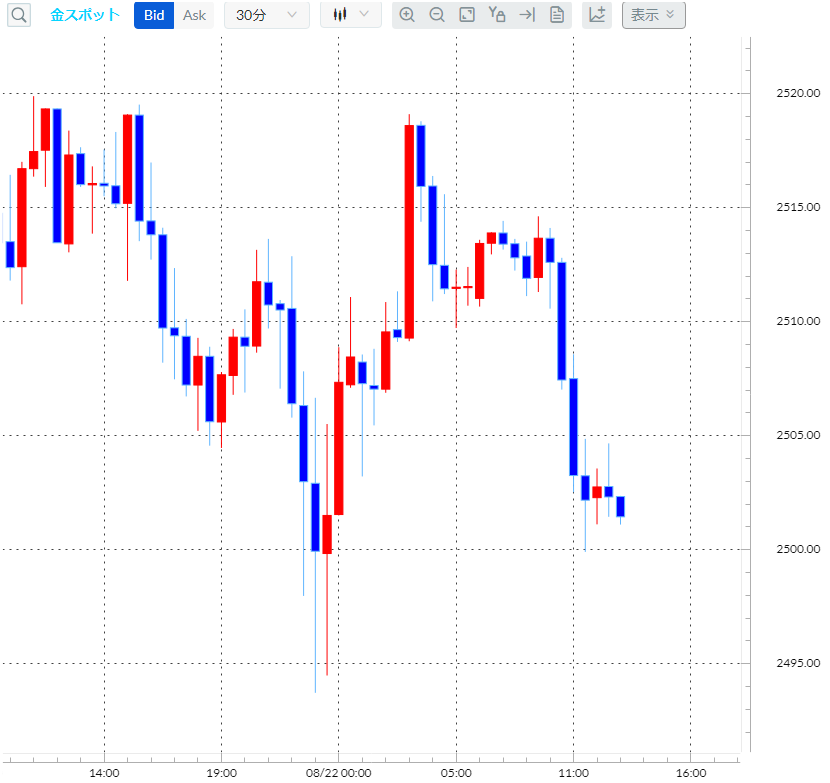Zoom in on the chart
830x783 pixels.
pos(407,15)
